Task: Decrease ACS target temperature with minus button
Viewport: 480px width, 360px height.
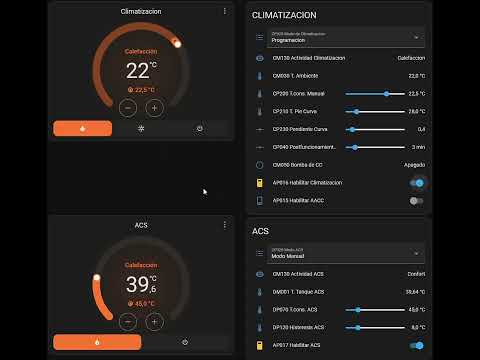Action: tap(128, 322)
